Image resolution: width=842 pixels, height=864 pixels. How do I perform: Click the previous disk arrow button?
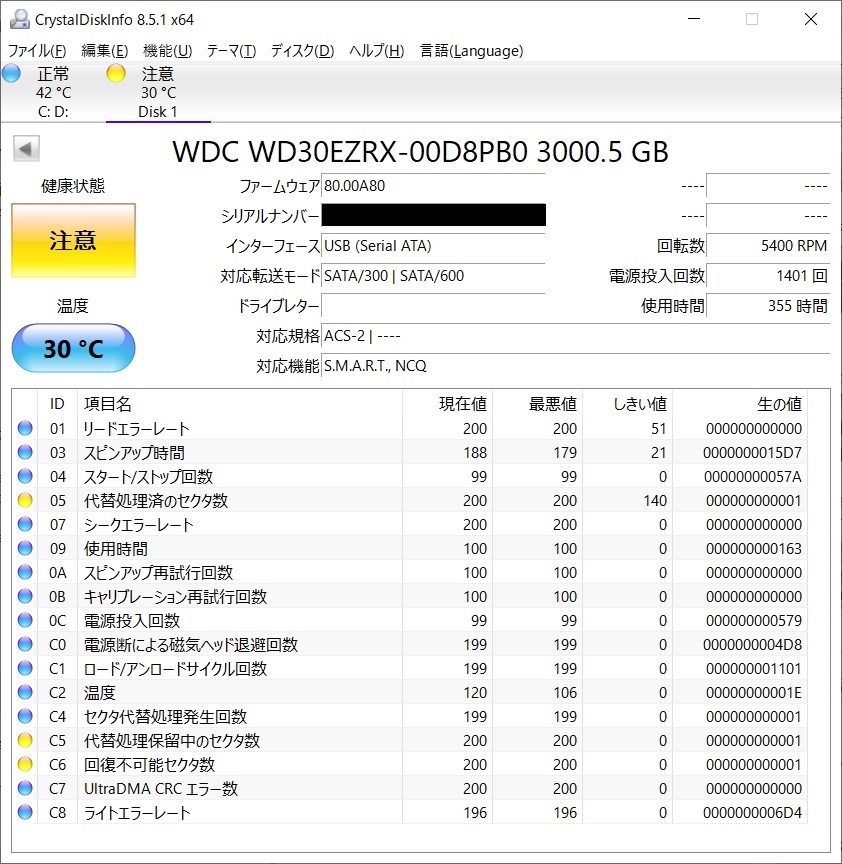(26, 149)
